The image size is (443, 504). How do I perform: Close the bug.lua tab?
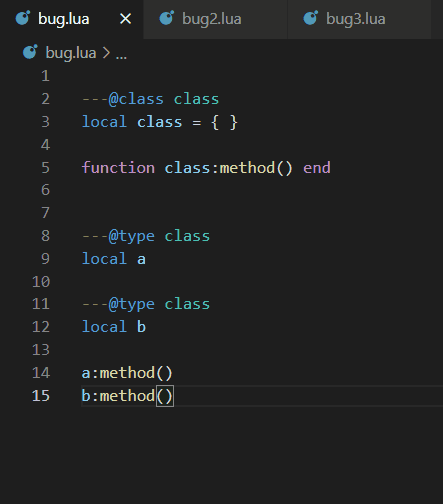[x=125, y=19]
